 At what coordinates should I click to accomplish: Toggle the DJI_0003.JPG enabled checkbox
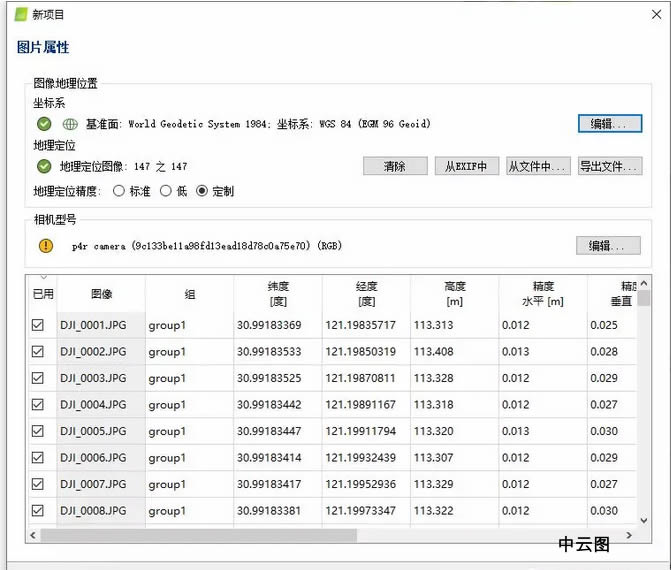click(38, 378)
